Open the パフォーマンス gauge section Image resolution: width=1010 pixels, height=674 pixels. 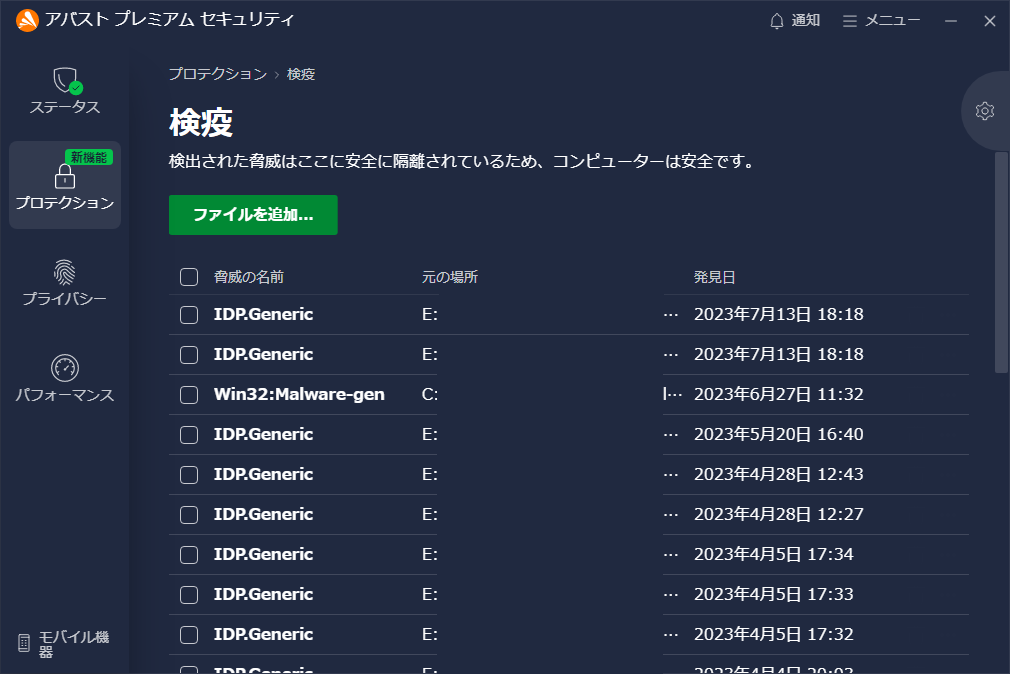pyautogui.click(x=64, y=378)
